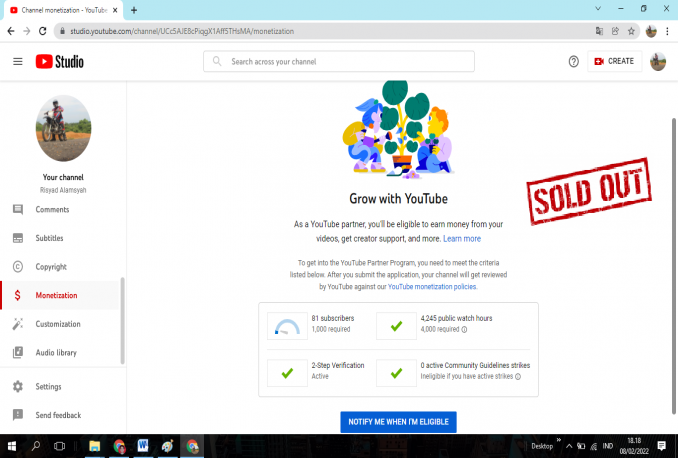Open the Learn more link
678x458 pixels.
pyautogui.click(x=462, y=239)
